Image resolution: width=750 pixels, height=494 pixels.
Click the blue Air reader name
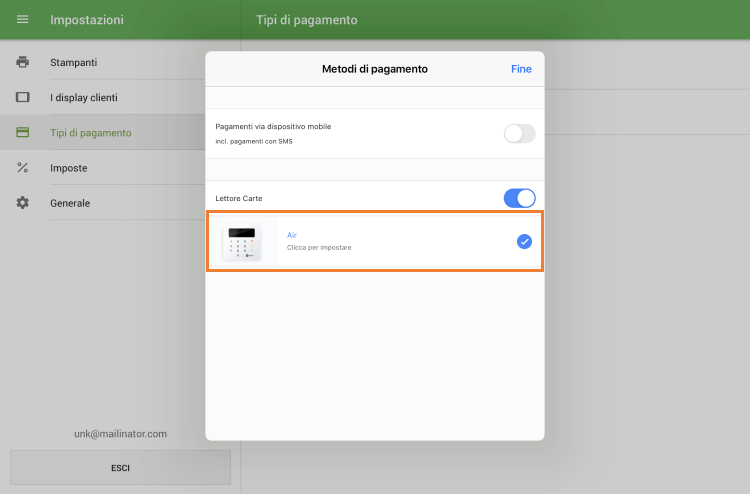click(x=292, y=235)
